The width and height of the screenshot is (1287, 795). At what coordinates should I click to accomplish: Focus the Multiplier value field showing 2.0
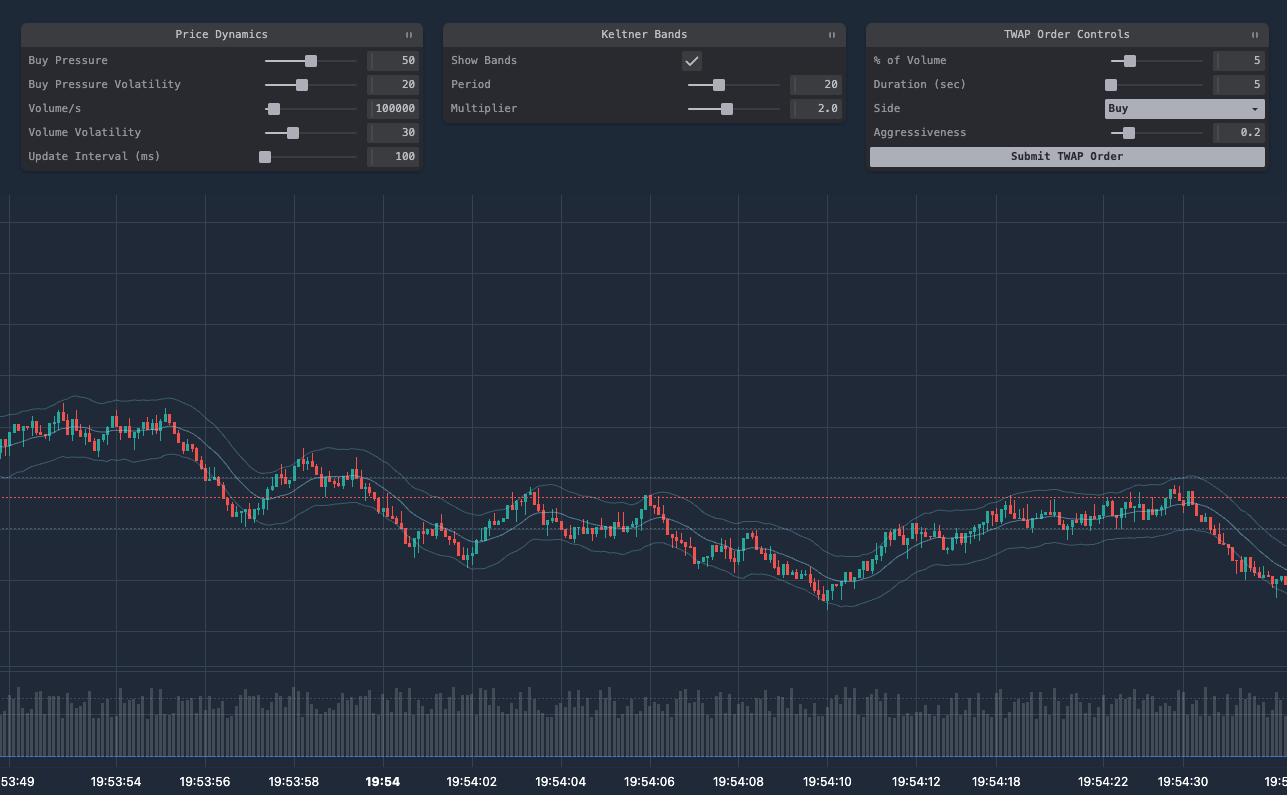[x=816, y=109]
